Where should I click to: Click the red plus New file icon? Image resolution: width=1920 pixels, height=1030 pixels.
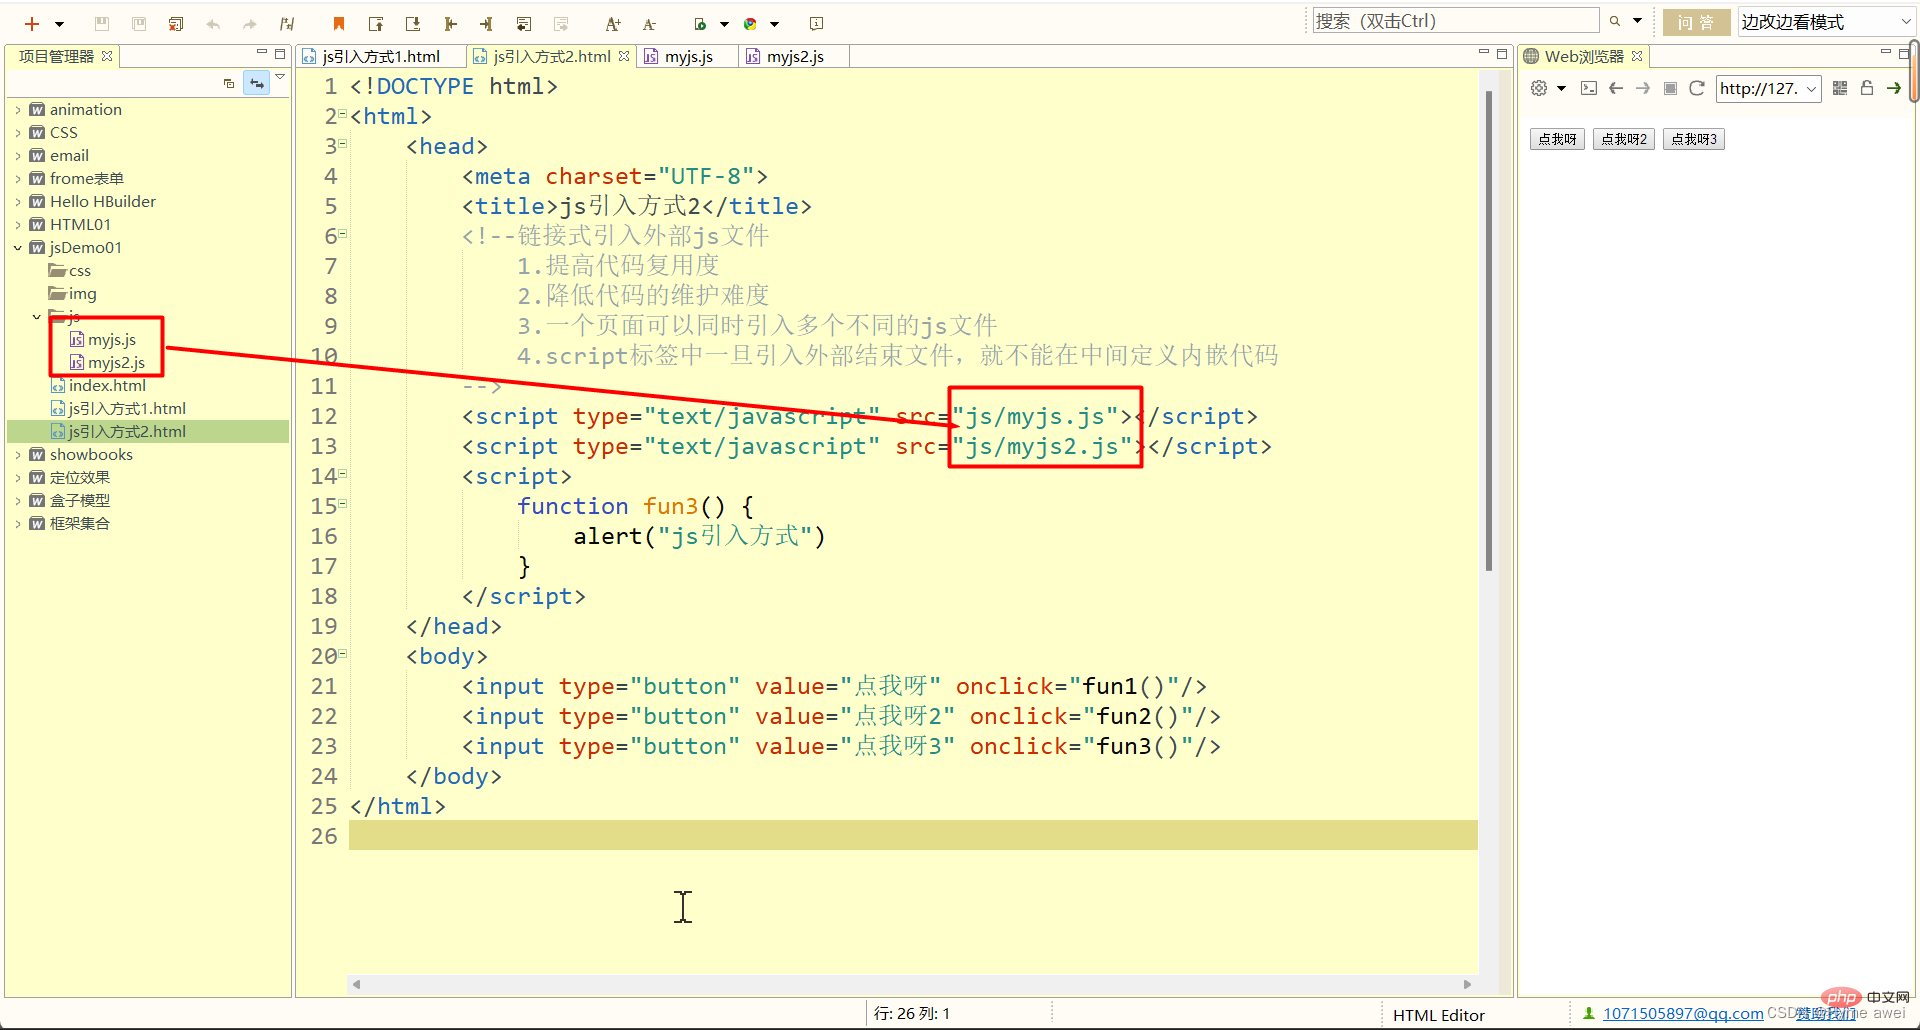pos(32,24)
